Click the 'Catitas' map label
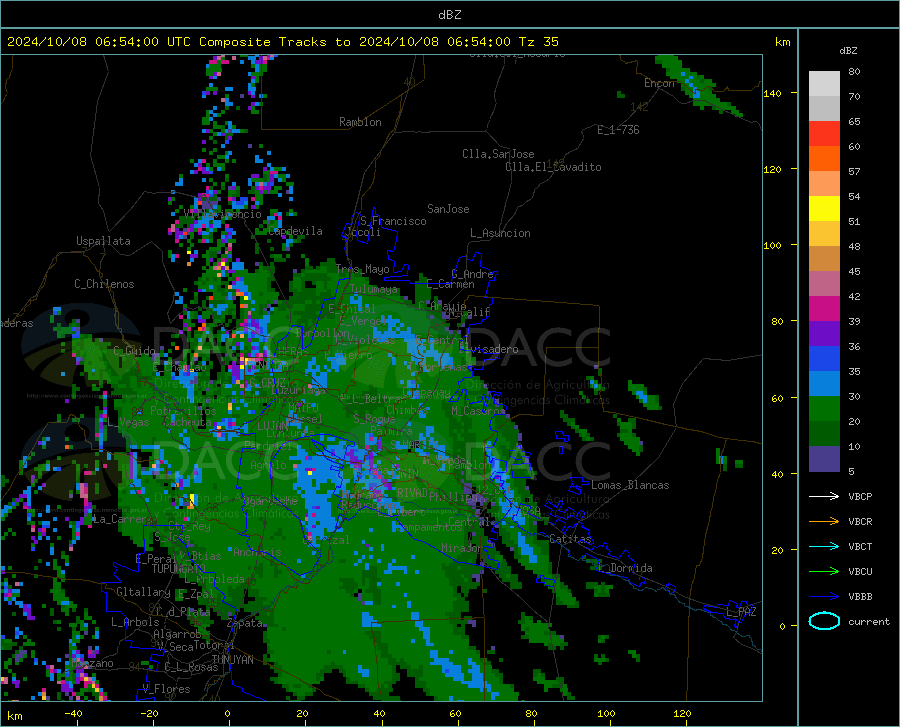This screenshot has height=727, width=900. (x=571, y=539)
